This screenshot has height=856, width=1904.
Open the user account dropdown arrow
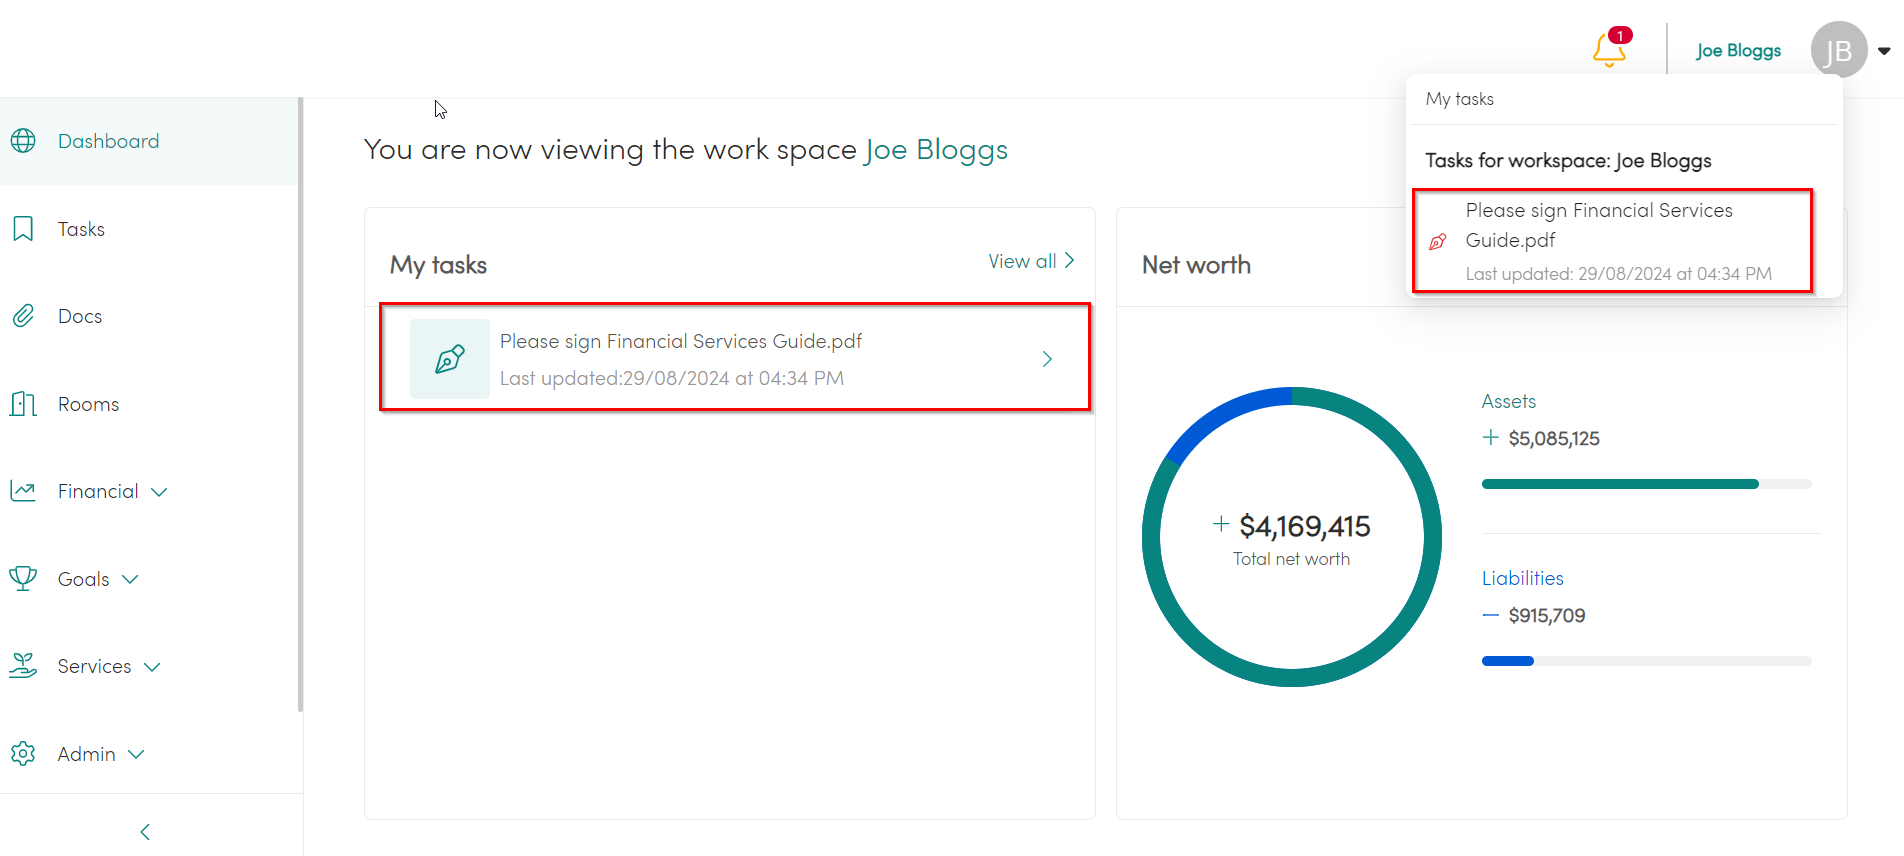pyautogui.click(x=1884, y=51)
